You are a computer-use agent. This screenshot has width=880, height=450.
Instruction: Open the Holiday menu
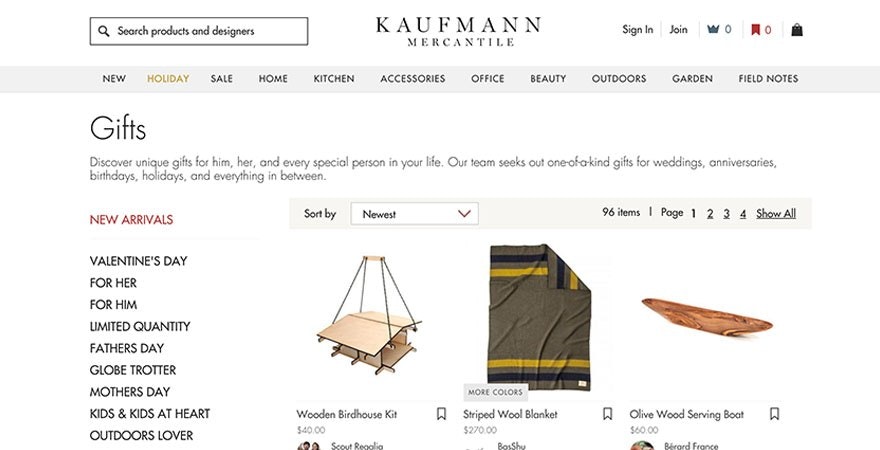coord(168,79)
